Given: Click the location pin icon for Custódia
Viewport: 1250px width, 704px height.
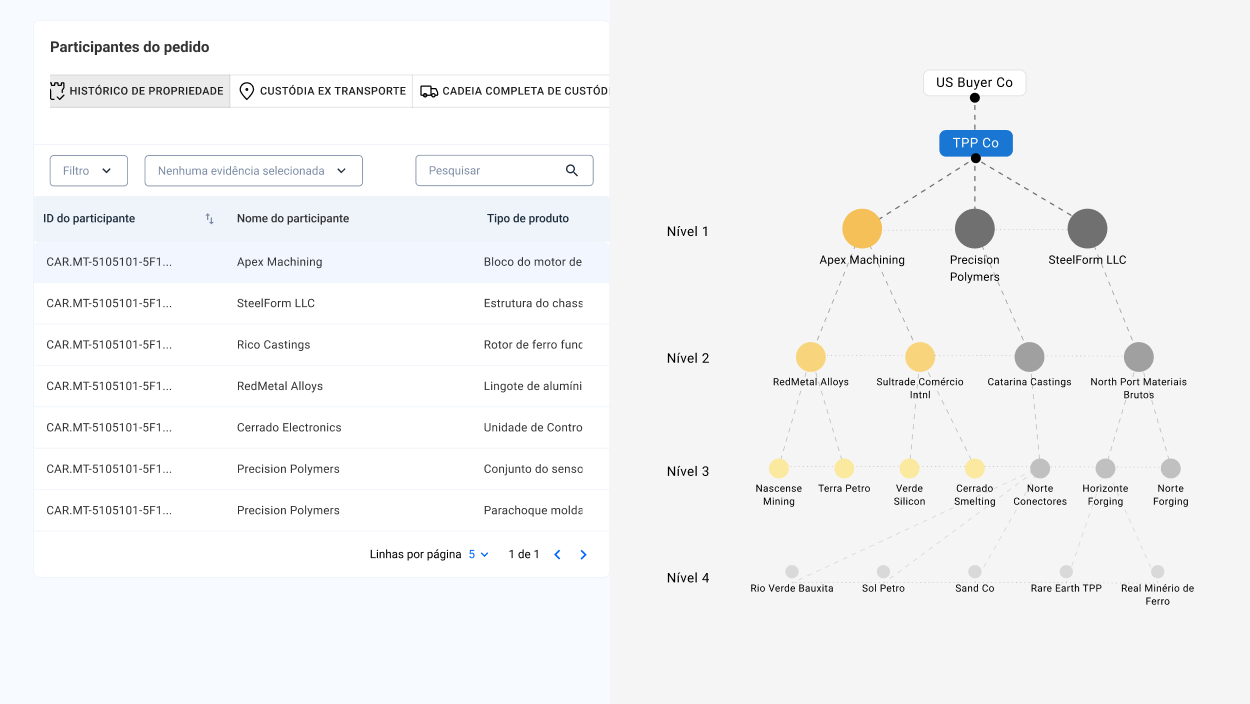Looking at the screenshot, I should coord(247,91).
